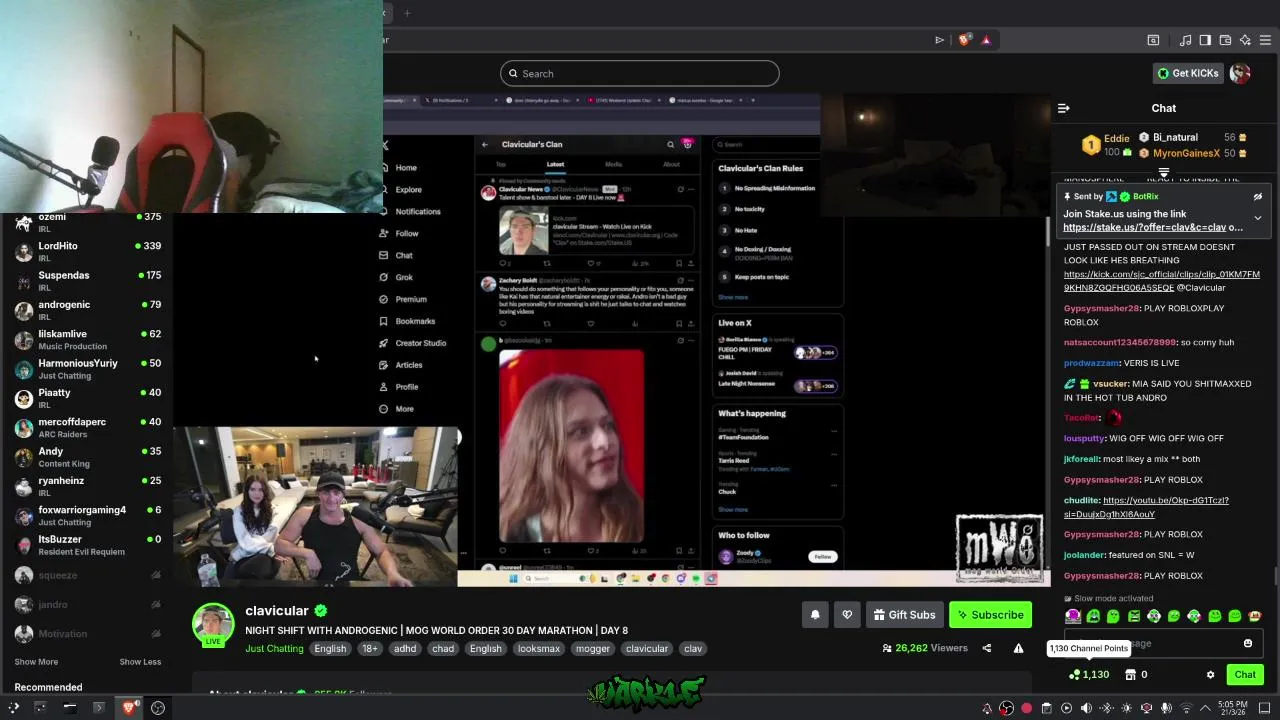The image size is (1280, 720).
Task: Open foxwarriorgaming4 channel in sidebar
Action: (x=90, y=516)
